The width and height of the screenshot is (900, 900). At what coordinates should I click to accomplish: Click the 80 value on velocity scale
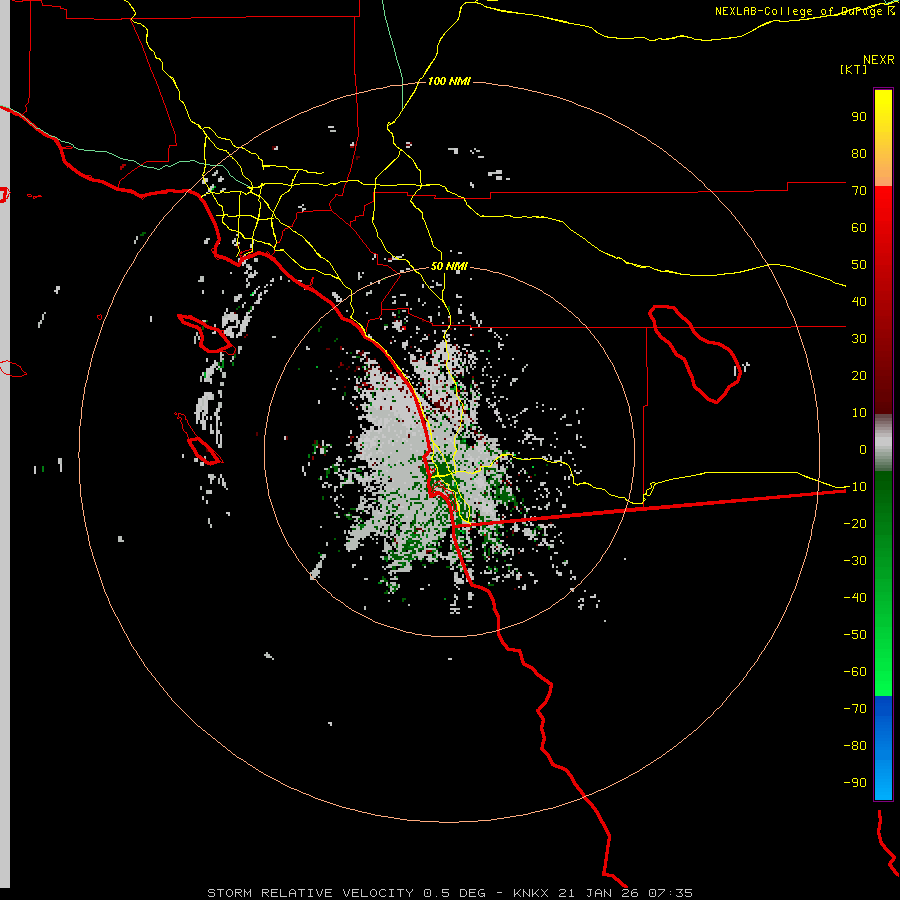point(859,154)
